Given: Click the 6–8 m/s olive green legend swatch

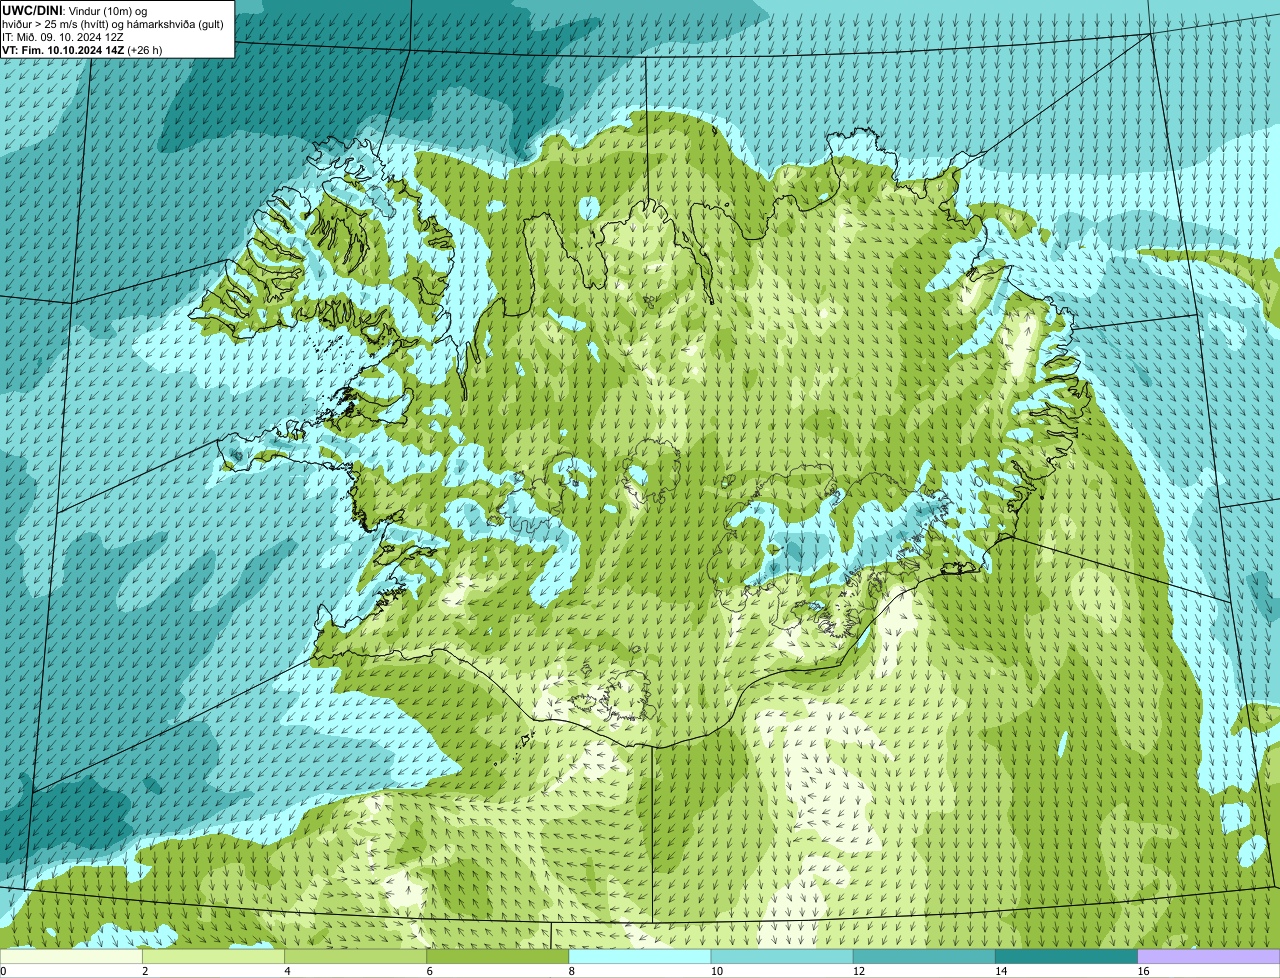Looking at the screenshot, I should 499,956.
